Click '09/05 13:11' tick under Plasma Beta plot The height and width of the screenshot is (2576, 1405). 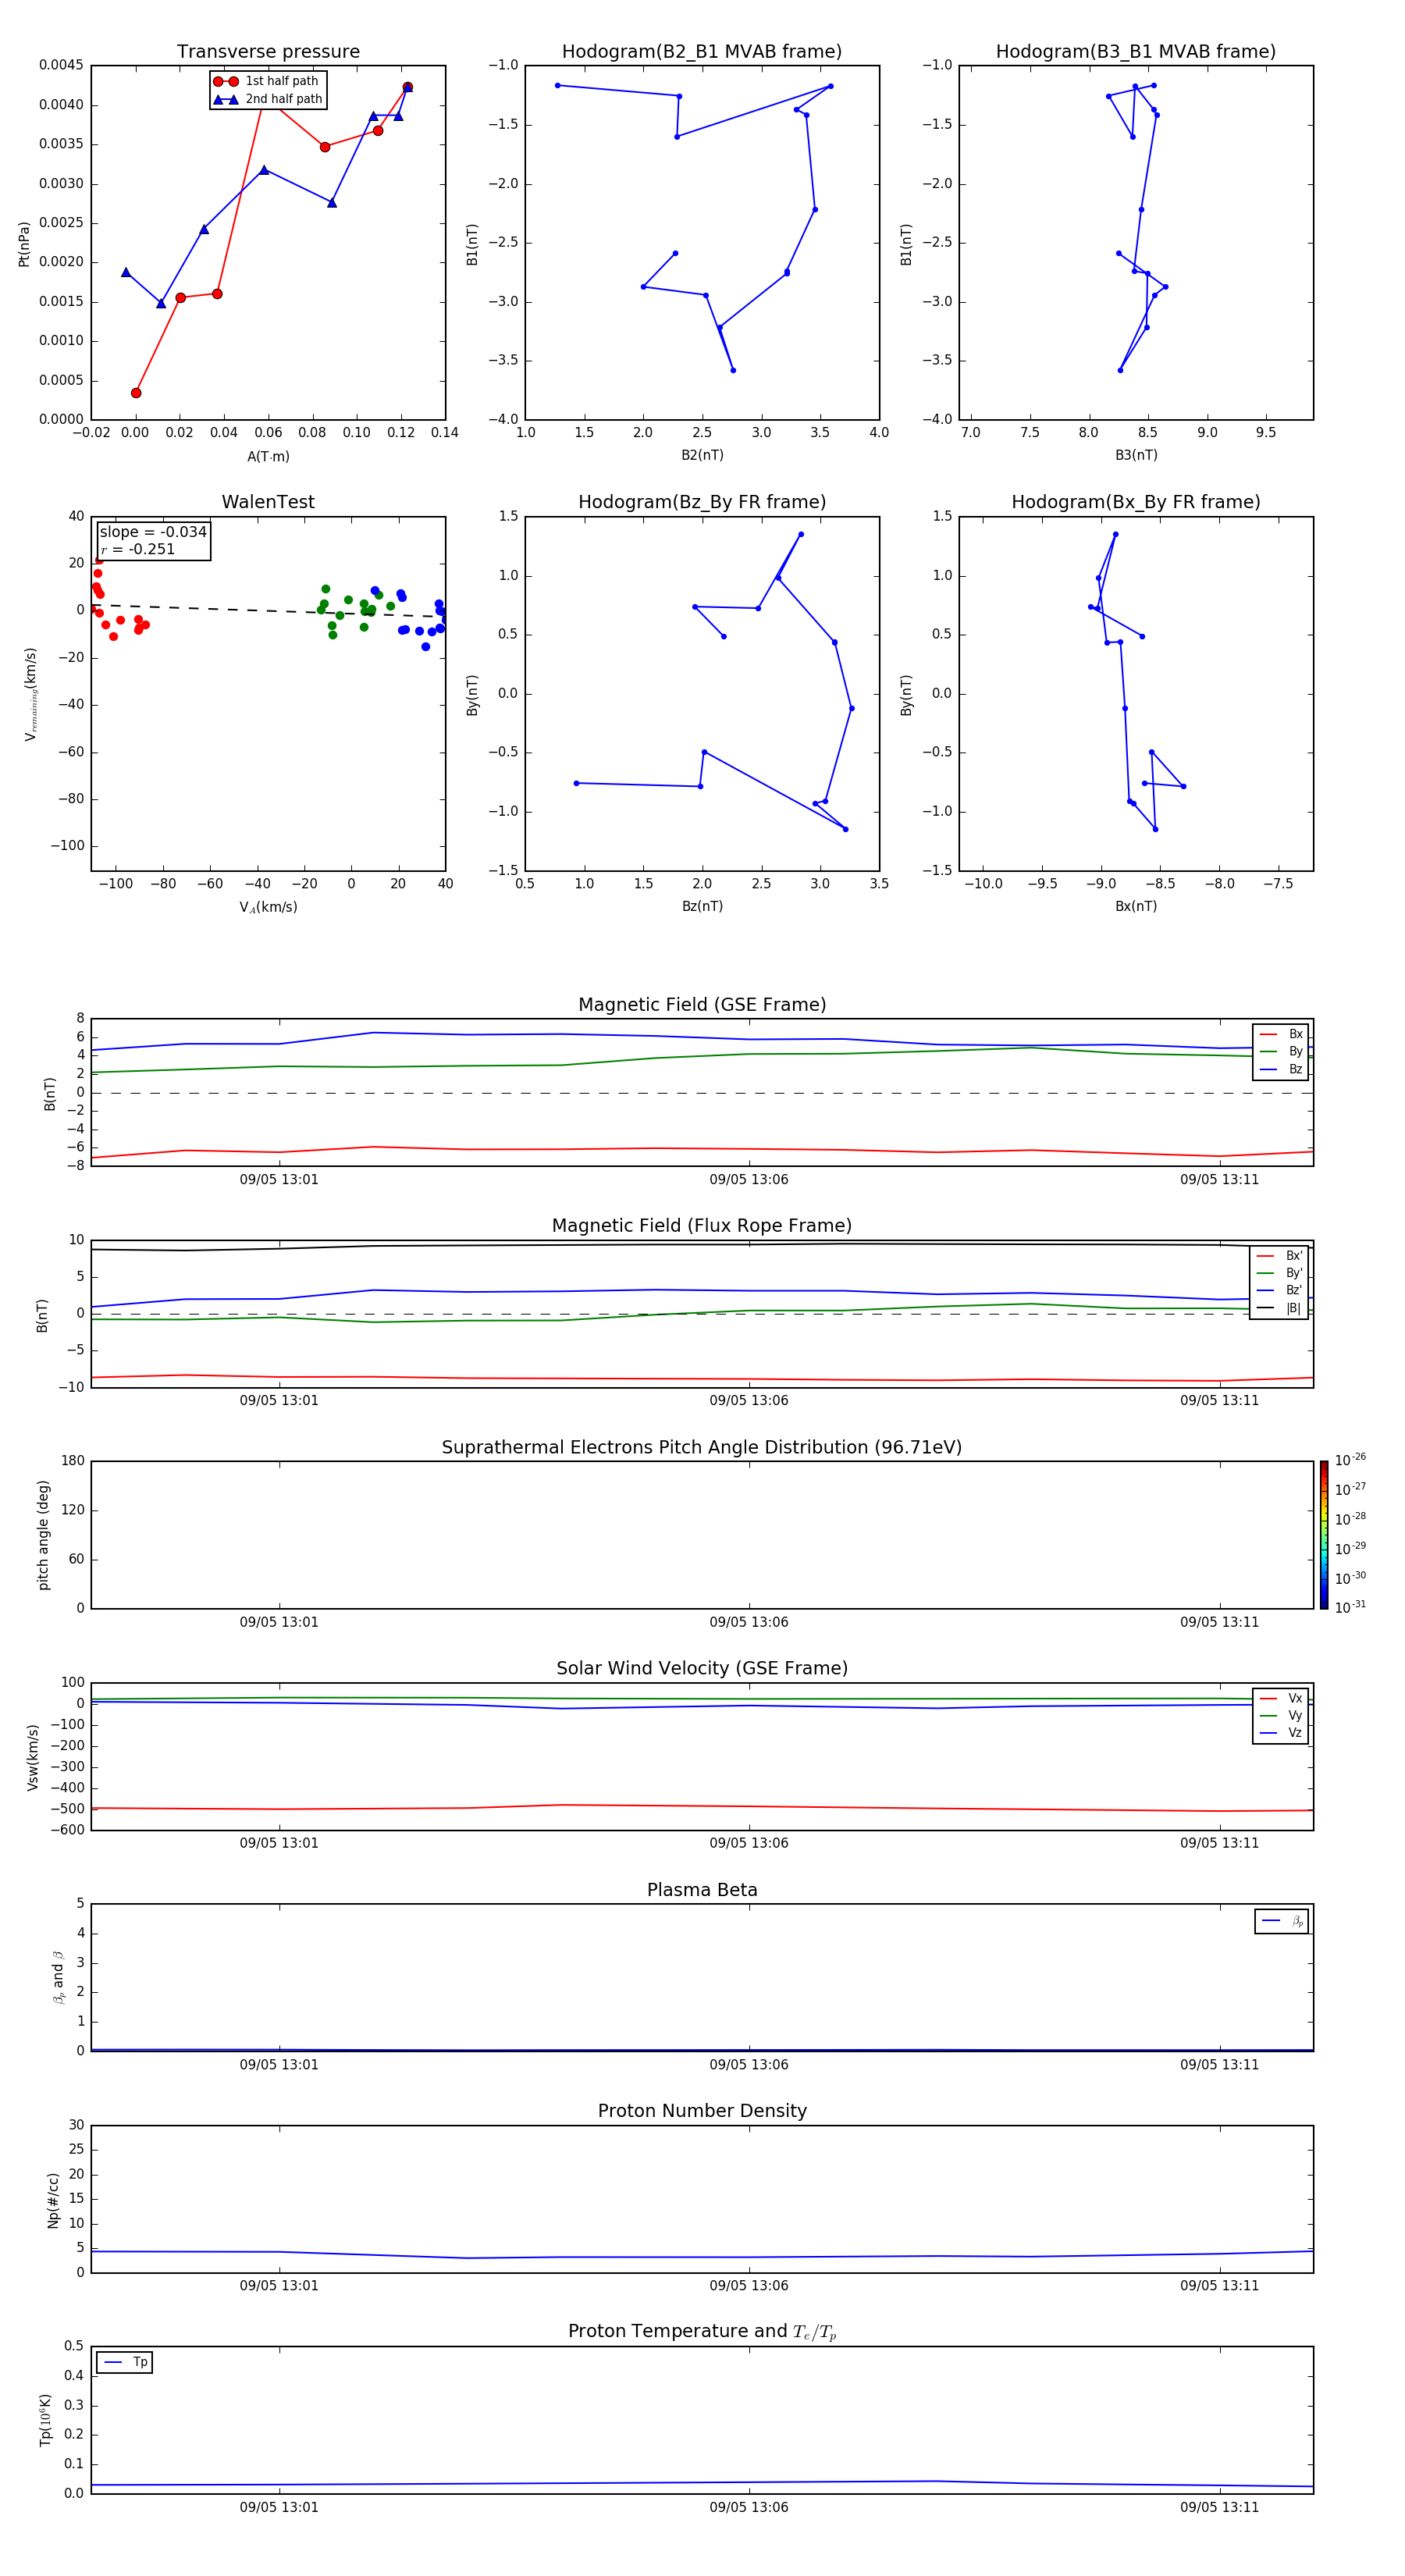1219,2065
